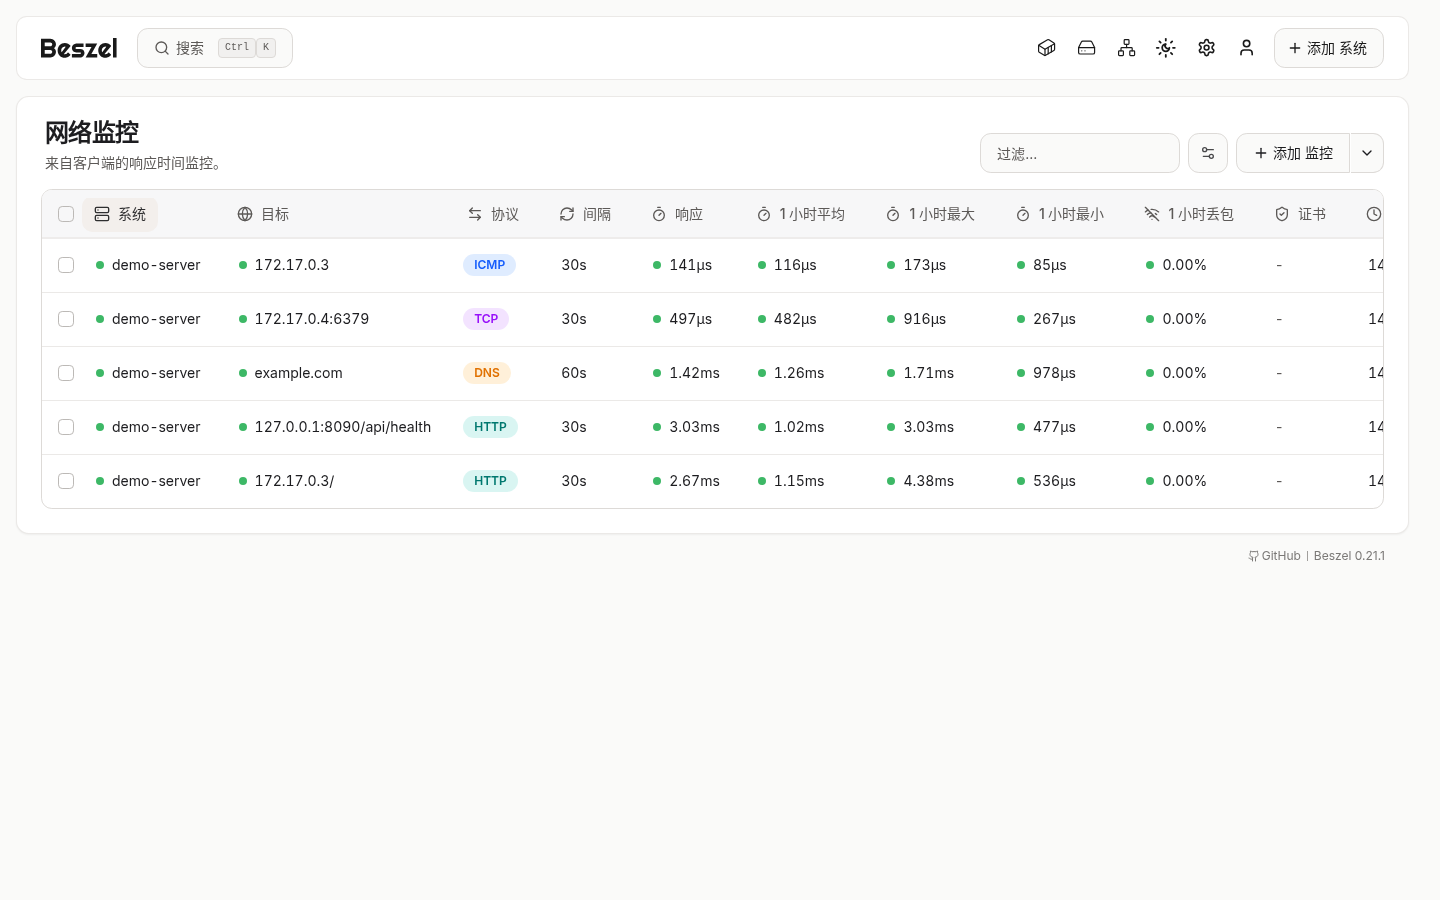Open the 搜索 search box
The width and height of the screenshot is (1440, 900).
coord(215,48)
